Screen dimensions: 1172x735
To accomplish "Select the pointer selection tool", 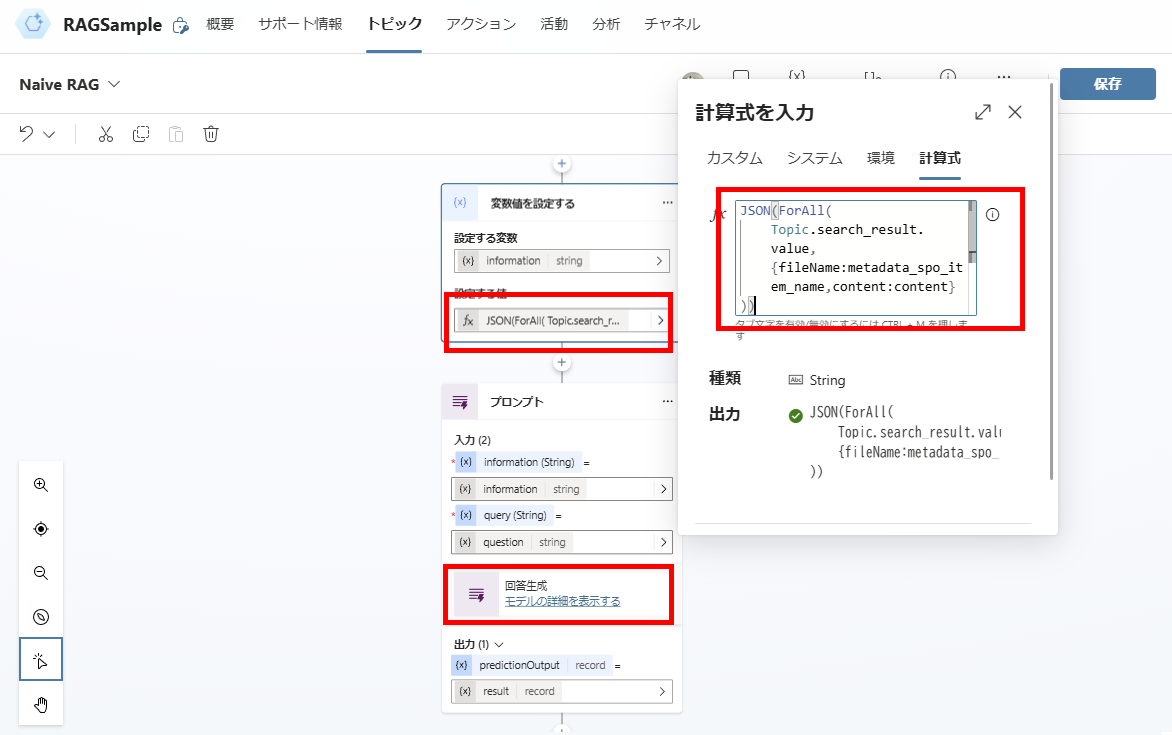I will (x=41, y=659).
